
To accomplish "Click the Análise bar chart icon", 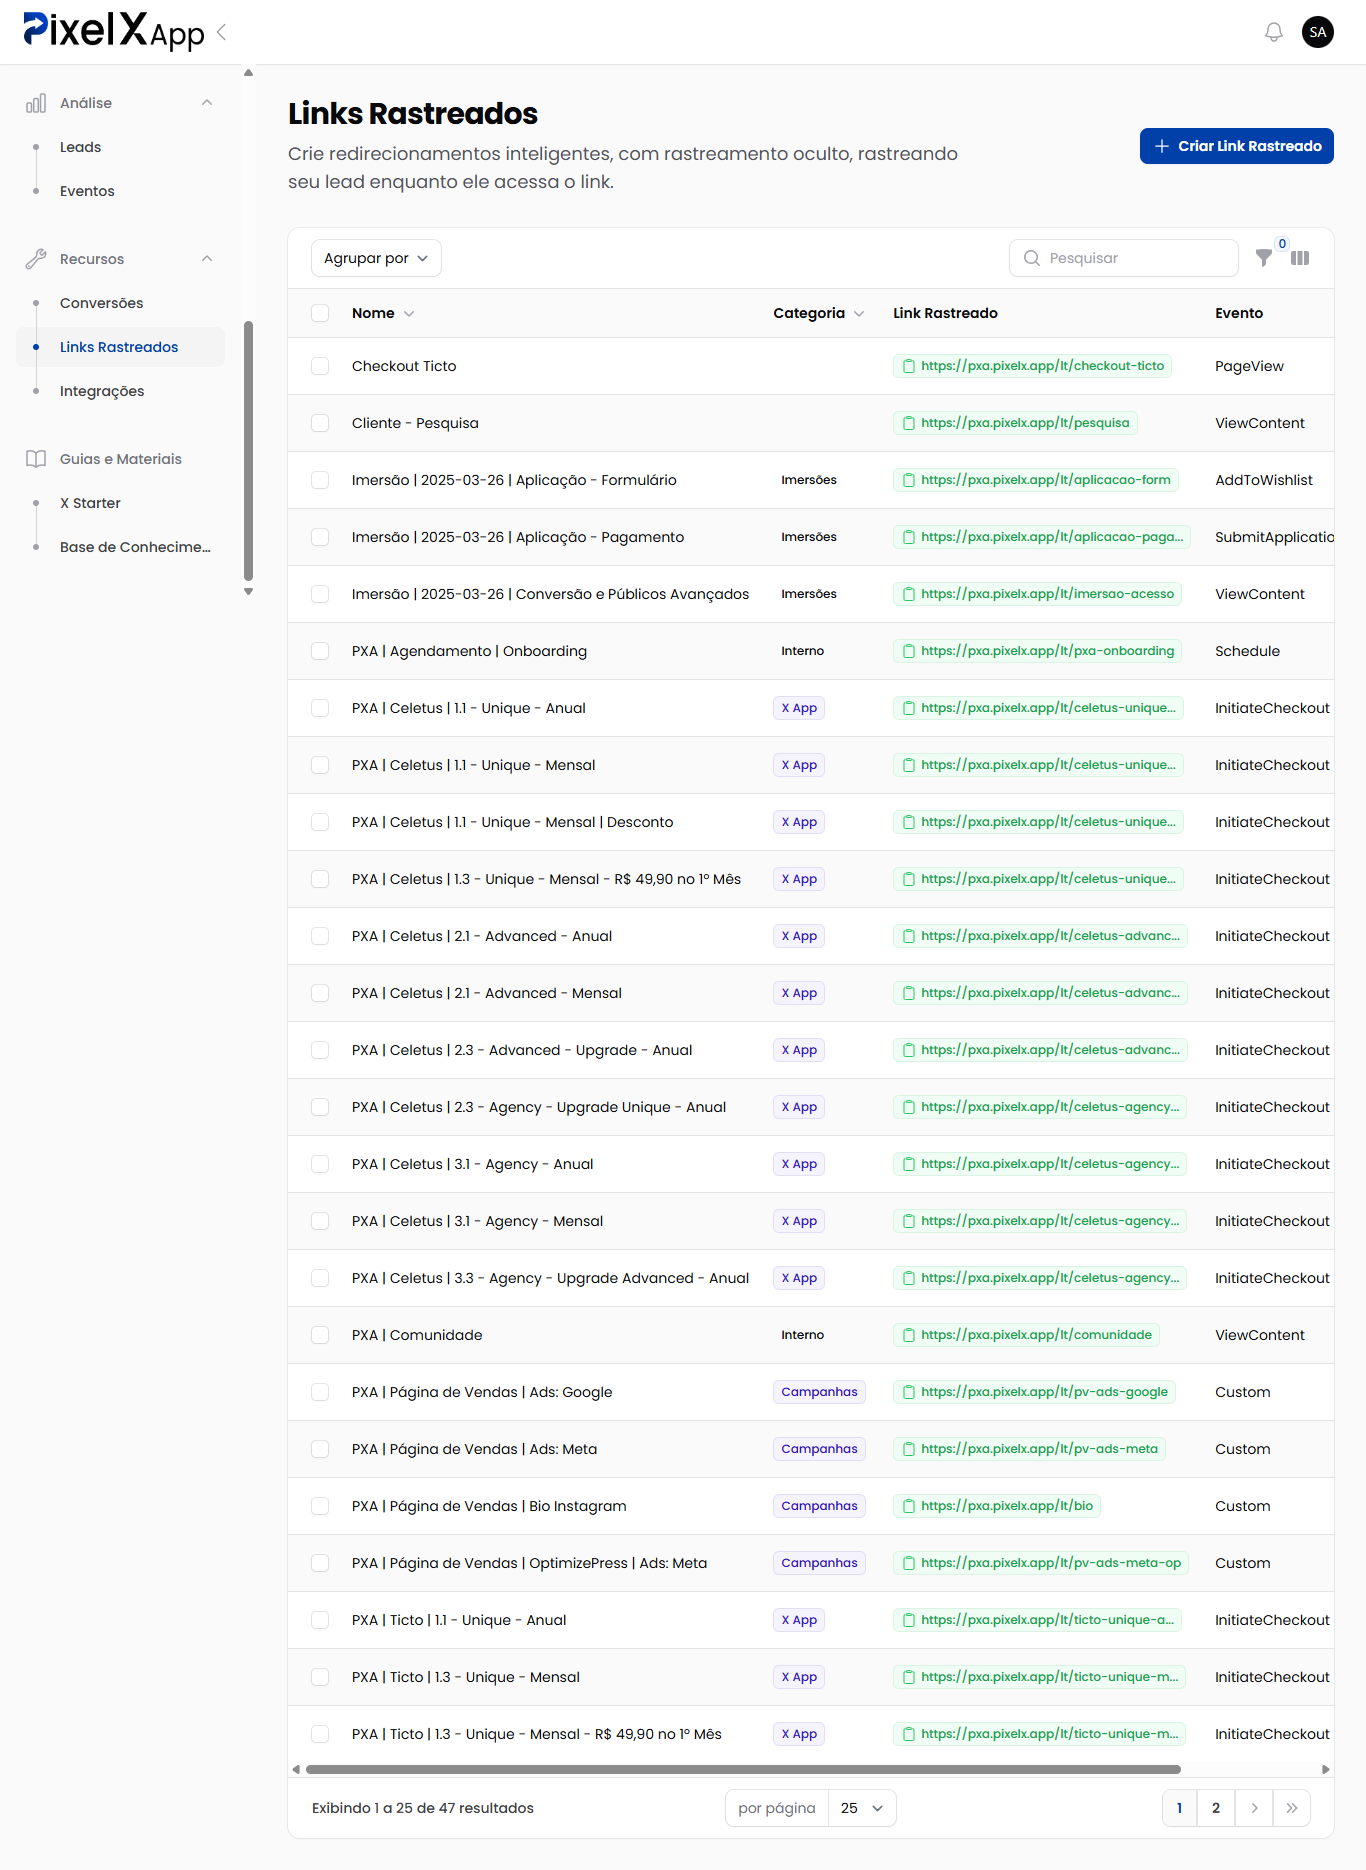I will pyautogui.click(x=36, y=103).
